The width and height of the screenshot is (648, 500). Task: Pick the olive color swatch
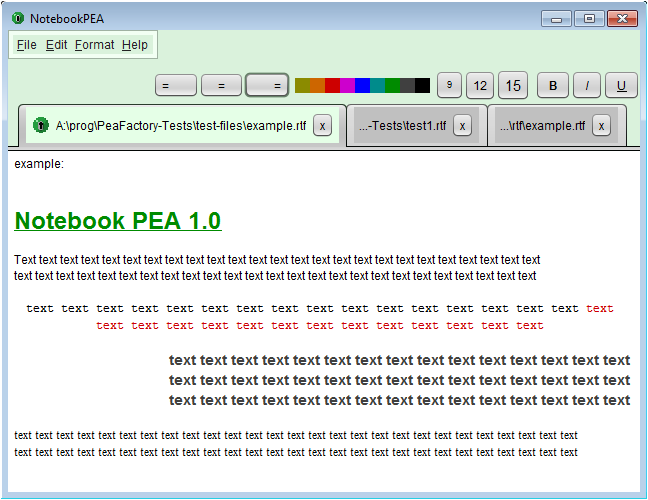[x=302, y=86]
